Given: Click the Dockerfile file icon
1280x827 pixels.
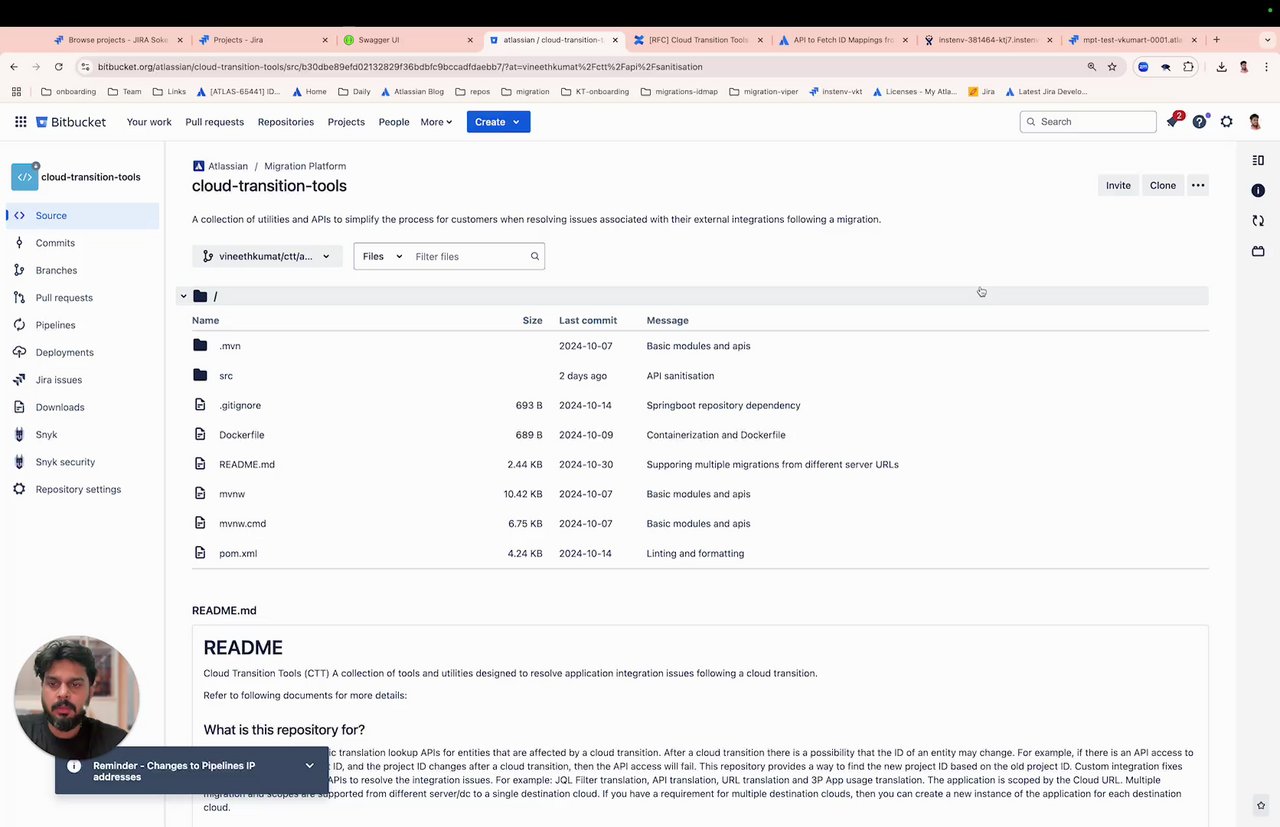Looking at the screenshot, I should tap(200, 435).
